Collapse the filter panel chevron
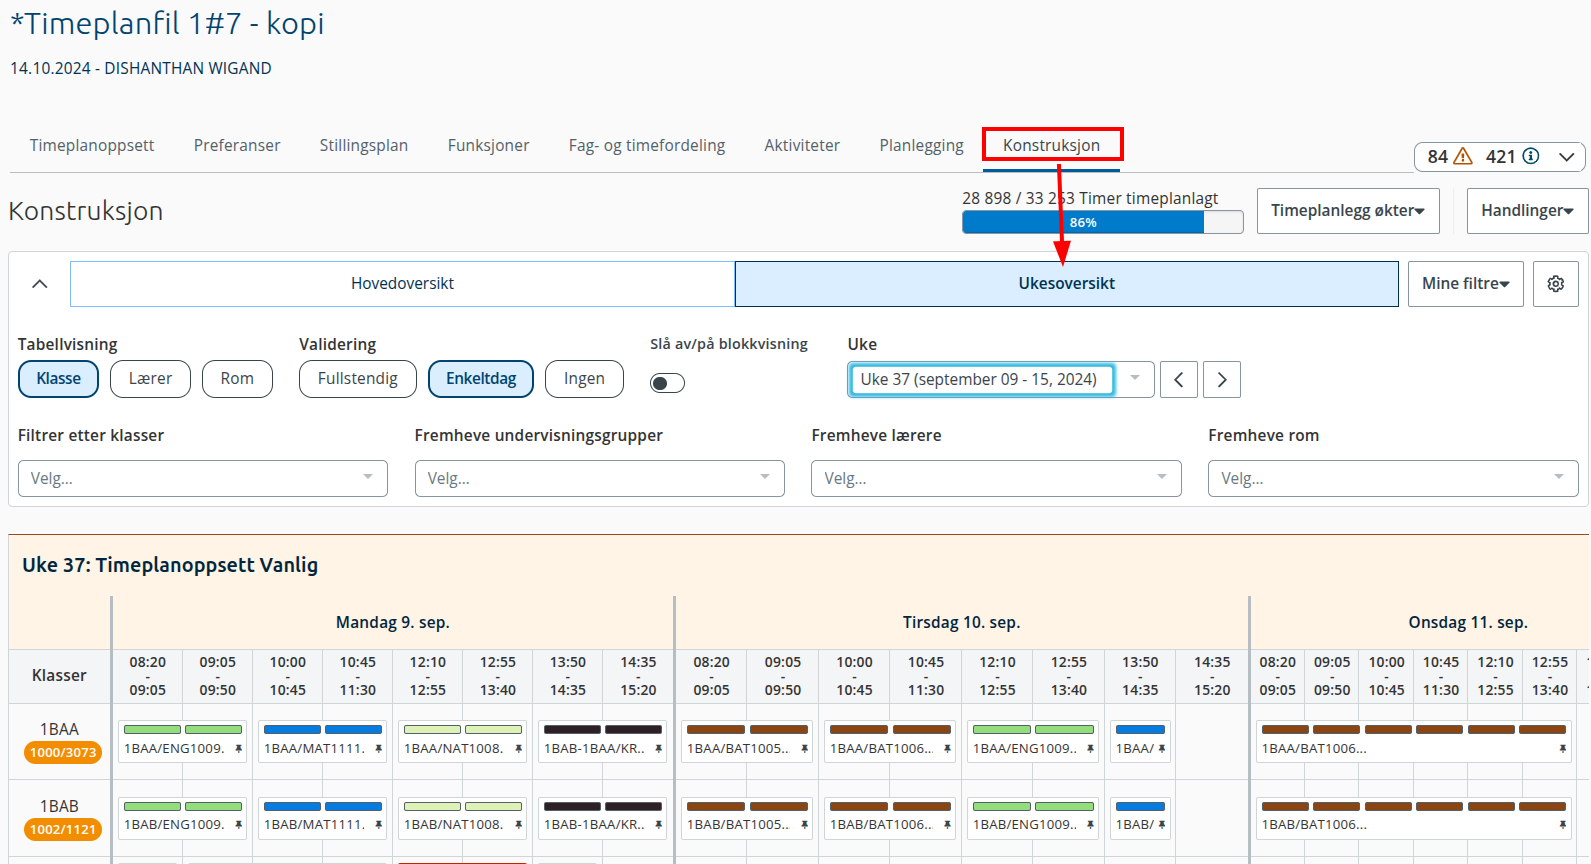Screen dimensions: 1591x864 (40, 284)
